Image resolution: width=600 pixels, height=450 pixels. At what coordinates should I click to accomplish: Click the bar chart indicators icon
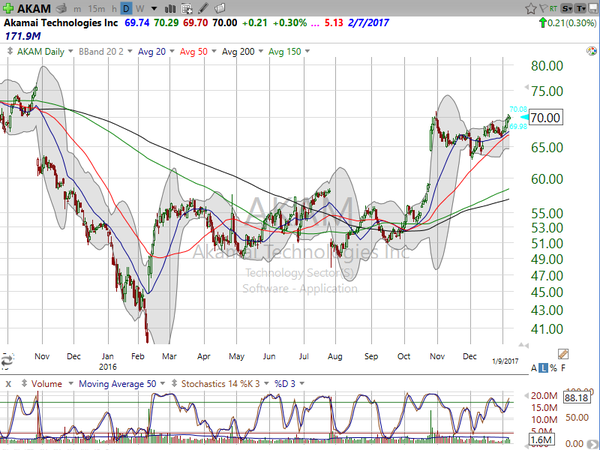[x=170, y=8]
